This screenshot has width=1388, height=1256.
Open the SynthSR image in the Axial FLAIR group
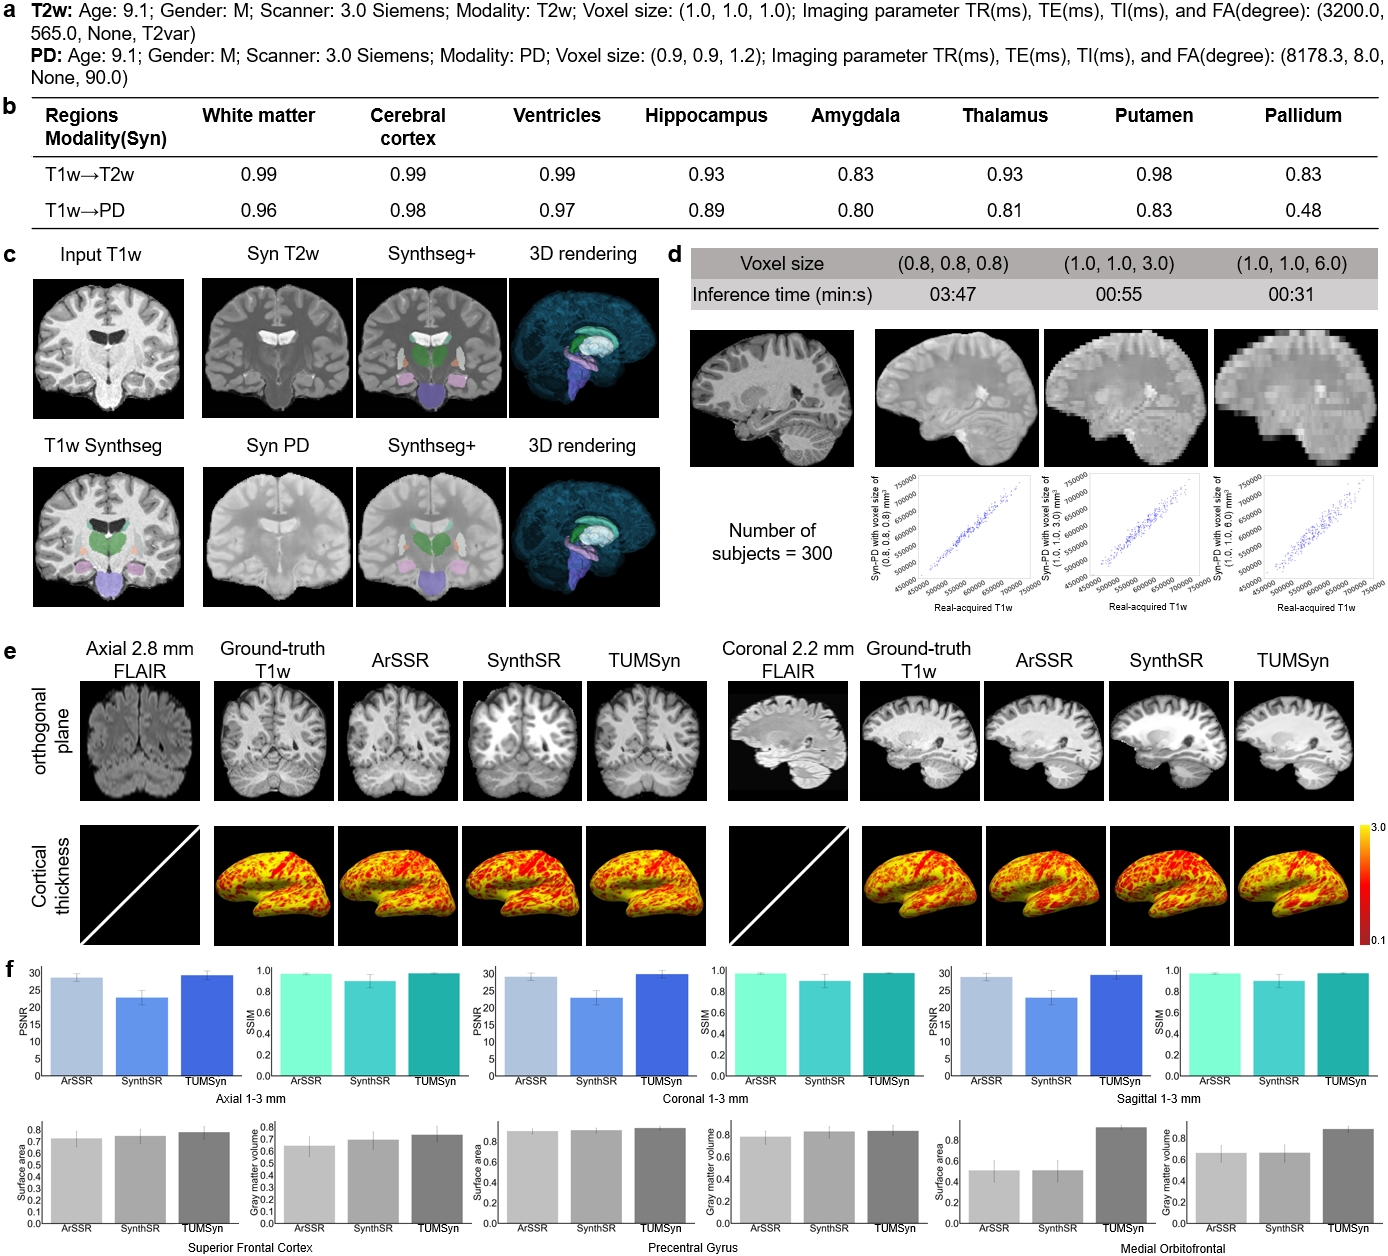click(522, 741)
